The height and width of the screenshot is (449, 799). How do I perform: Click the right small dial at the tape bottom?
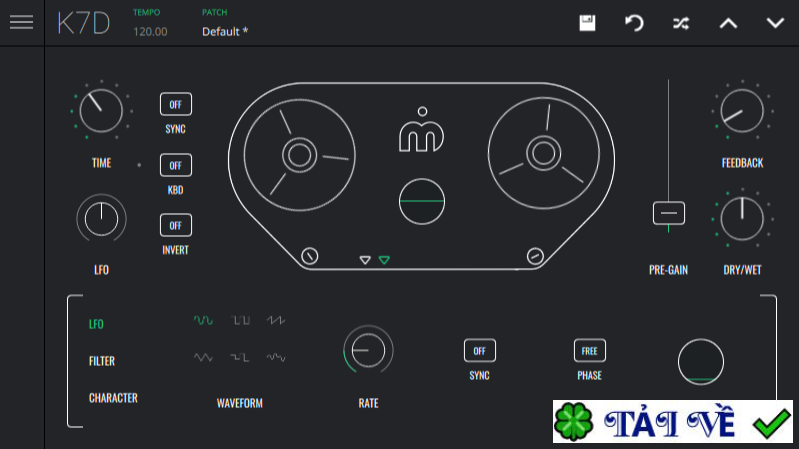pos(535,256)
